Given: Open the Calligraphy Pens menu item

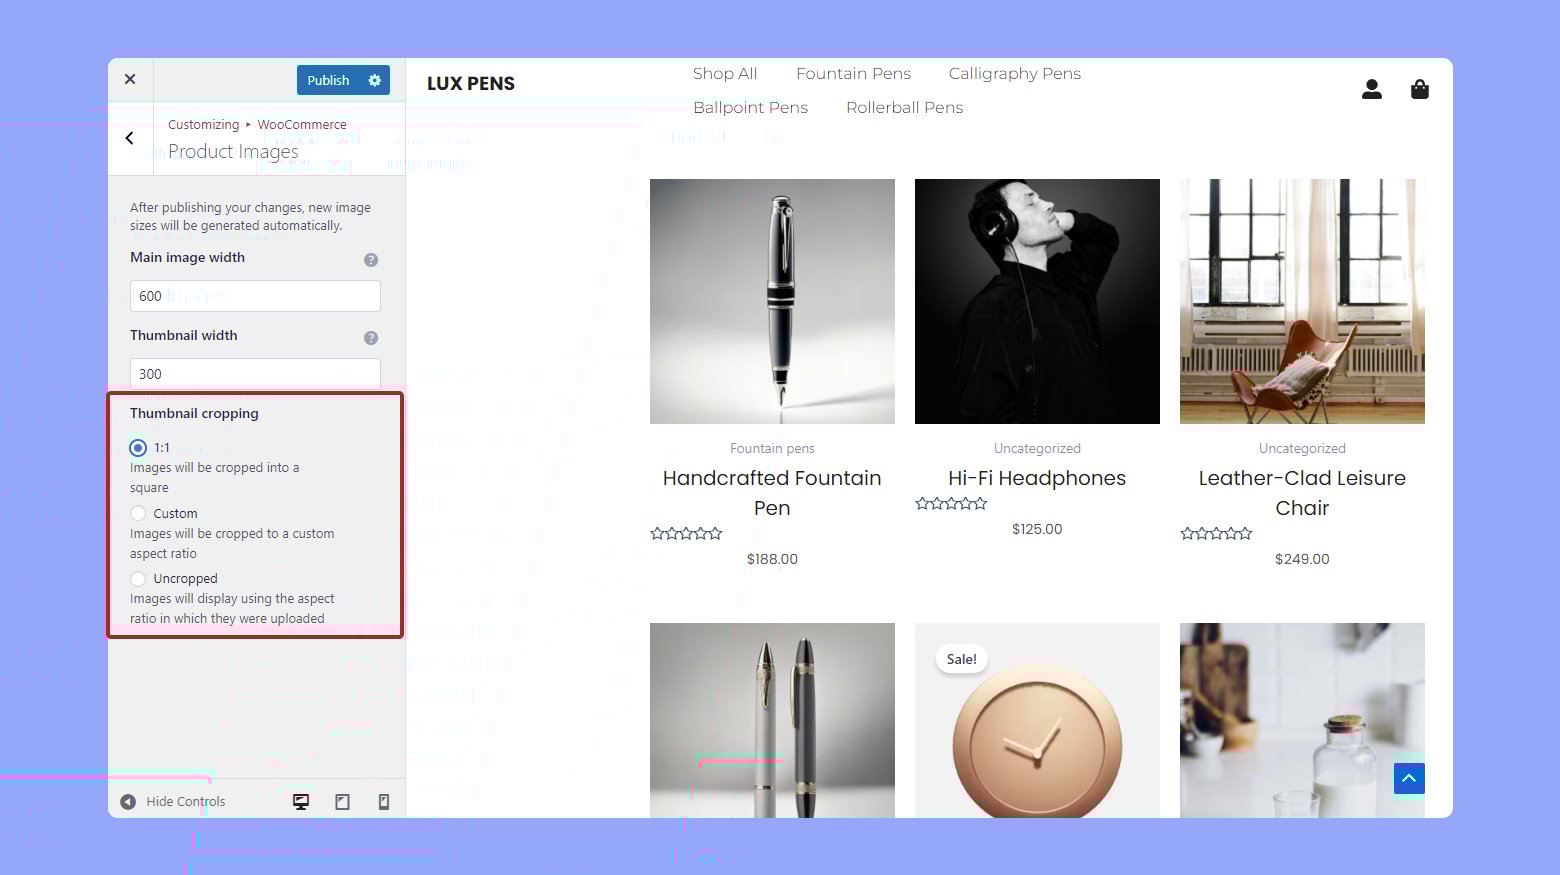Looking at the screenshot, I should 1014,73.
